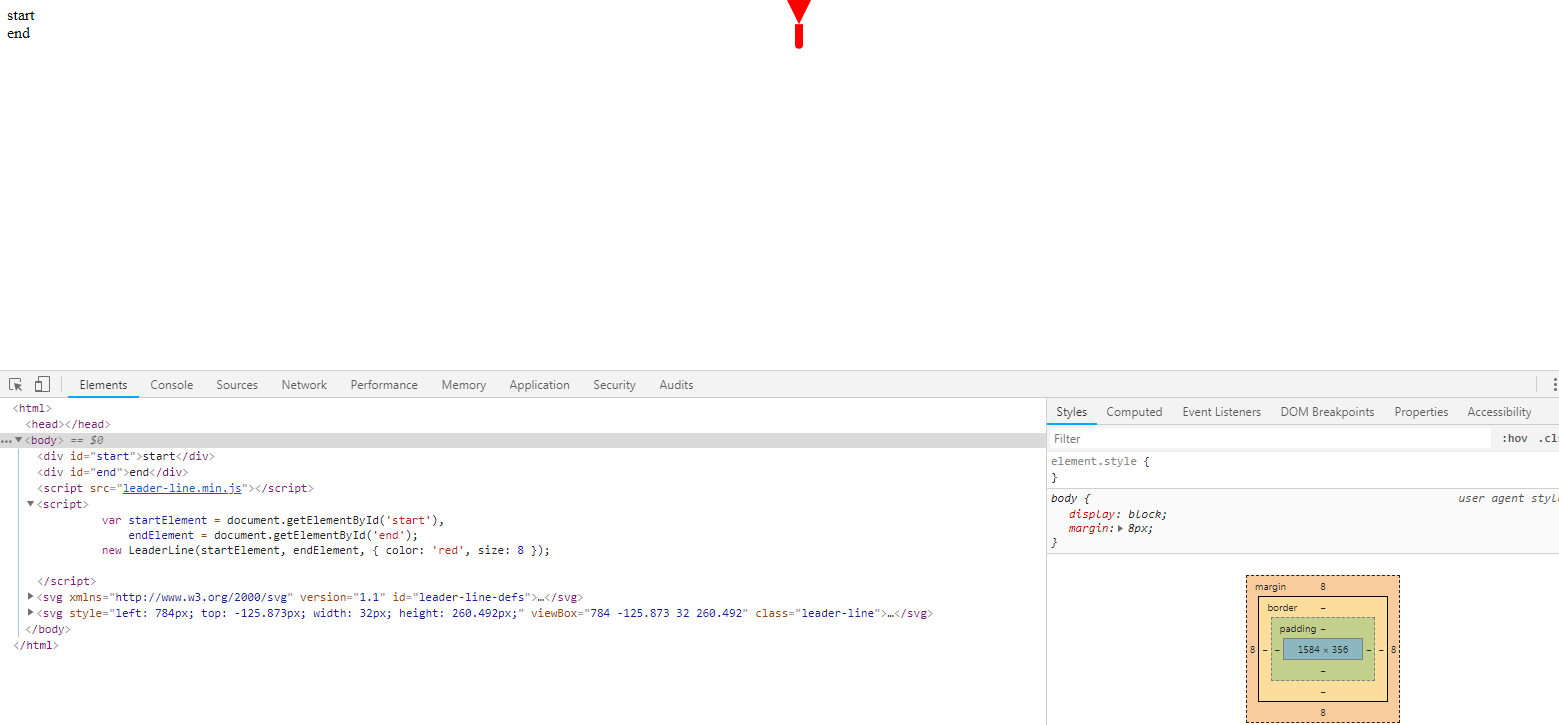Open the leader-line.min.js script link
Image resolution: width=1559 pixels, height=725 pixels.
tap(182, 488)
